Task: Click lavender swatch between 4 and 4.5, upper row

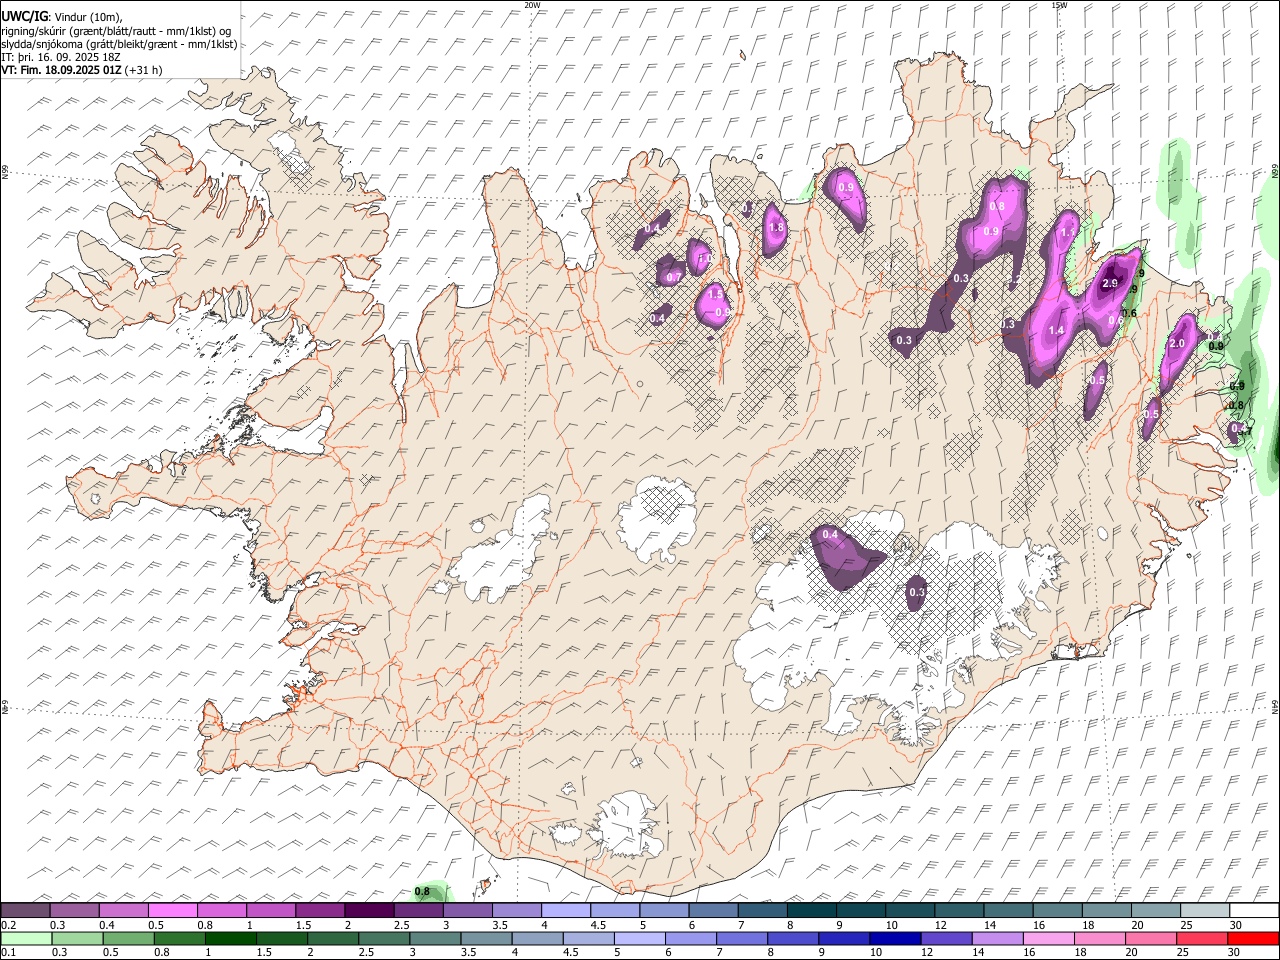Action: [565, 911]
